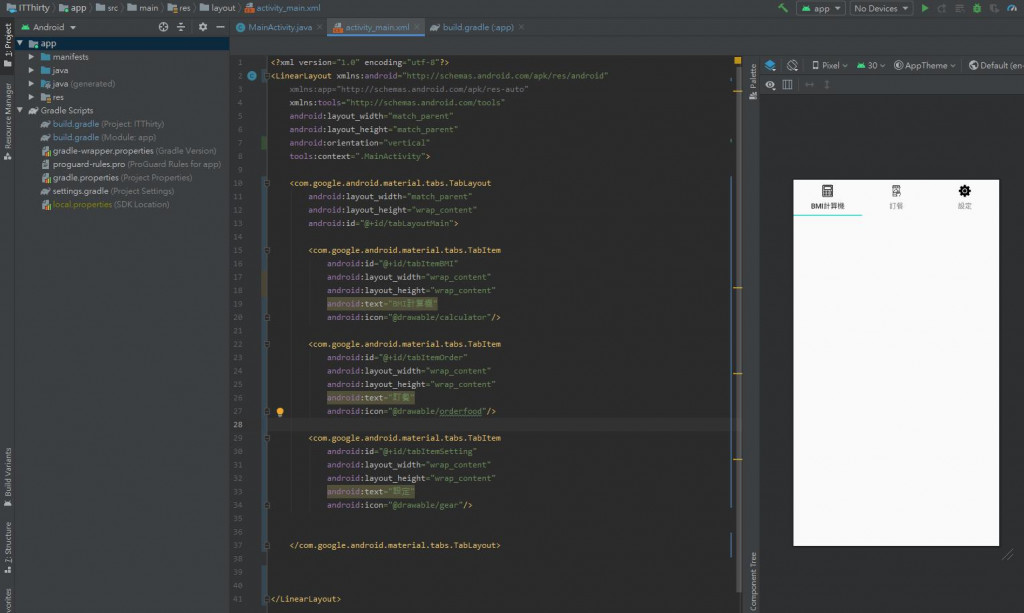
Task: Click the gutter class icon on line 2
Action: tap(252, 76)
